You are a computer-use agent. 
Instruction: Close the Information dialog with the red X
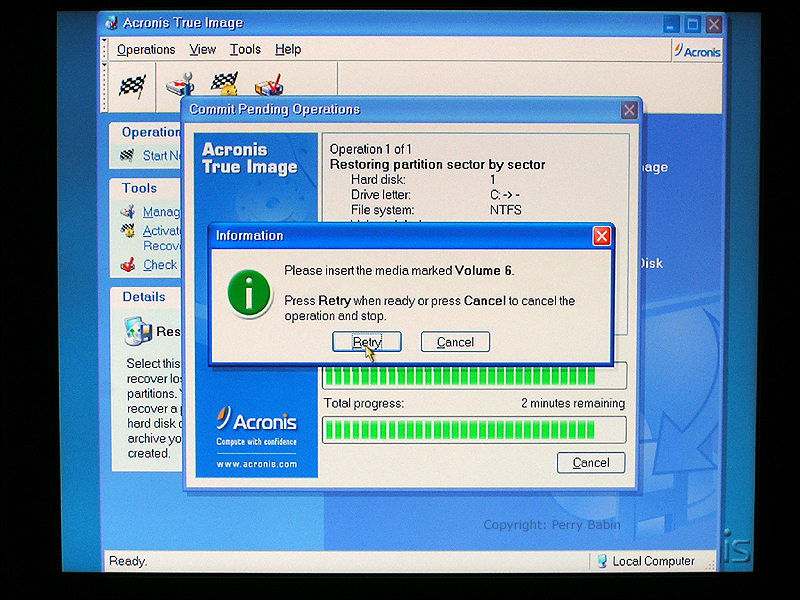pyautogui.click(x=602, y=236)
